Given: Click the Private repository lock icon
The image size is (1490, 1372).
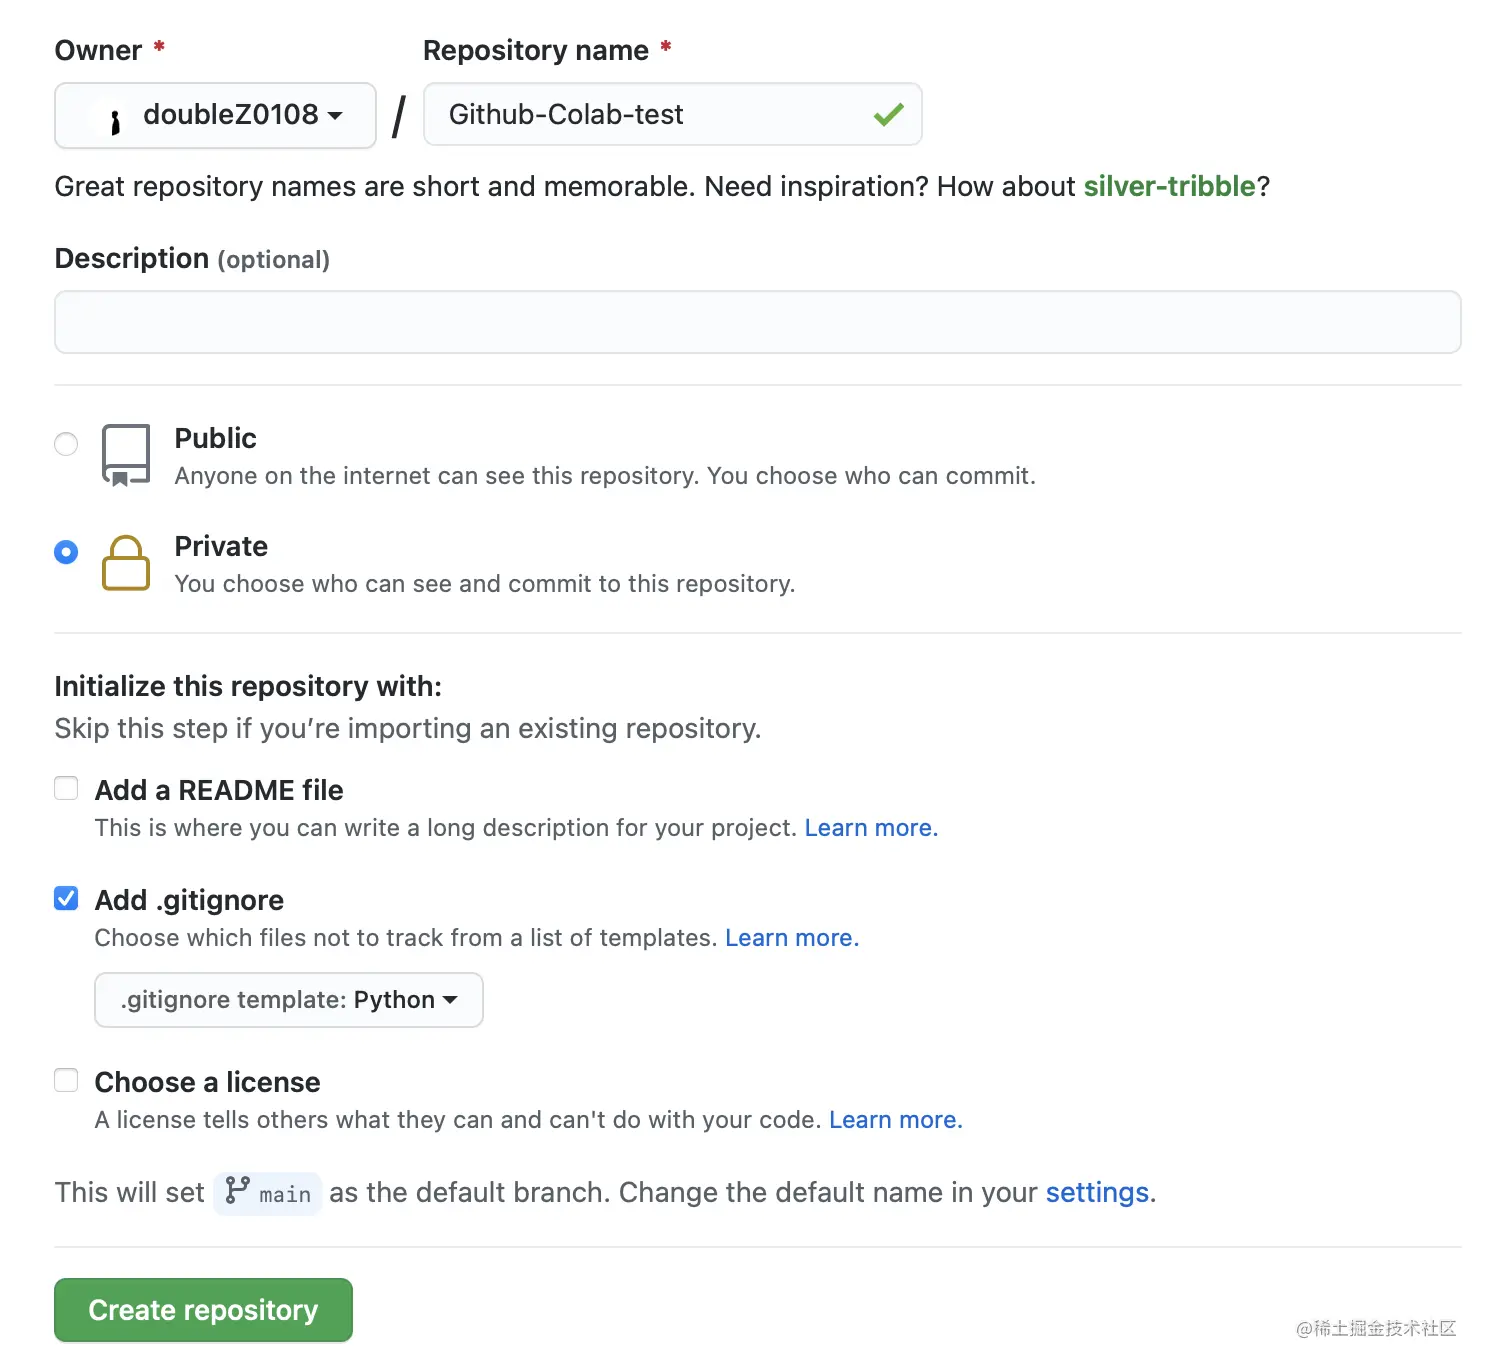Looking at the screenshot, I should tap(126, 563).
